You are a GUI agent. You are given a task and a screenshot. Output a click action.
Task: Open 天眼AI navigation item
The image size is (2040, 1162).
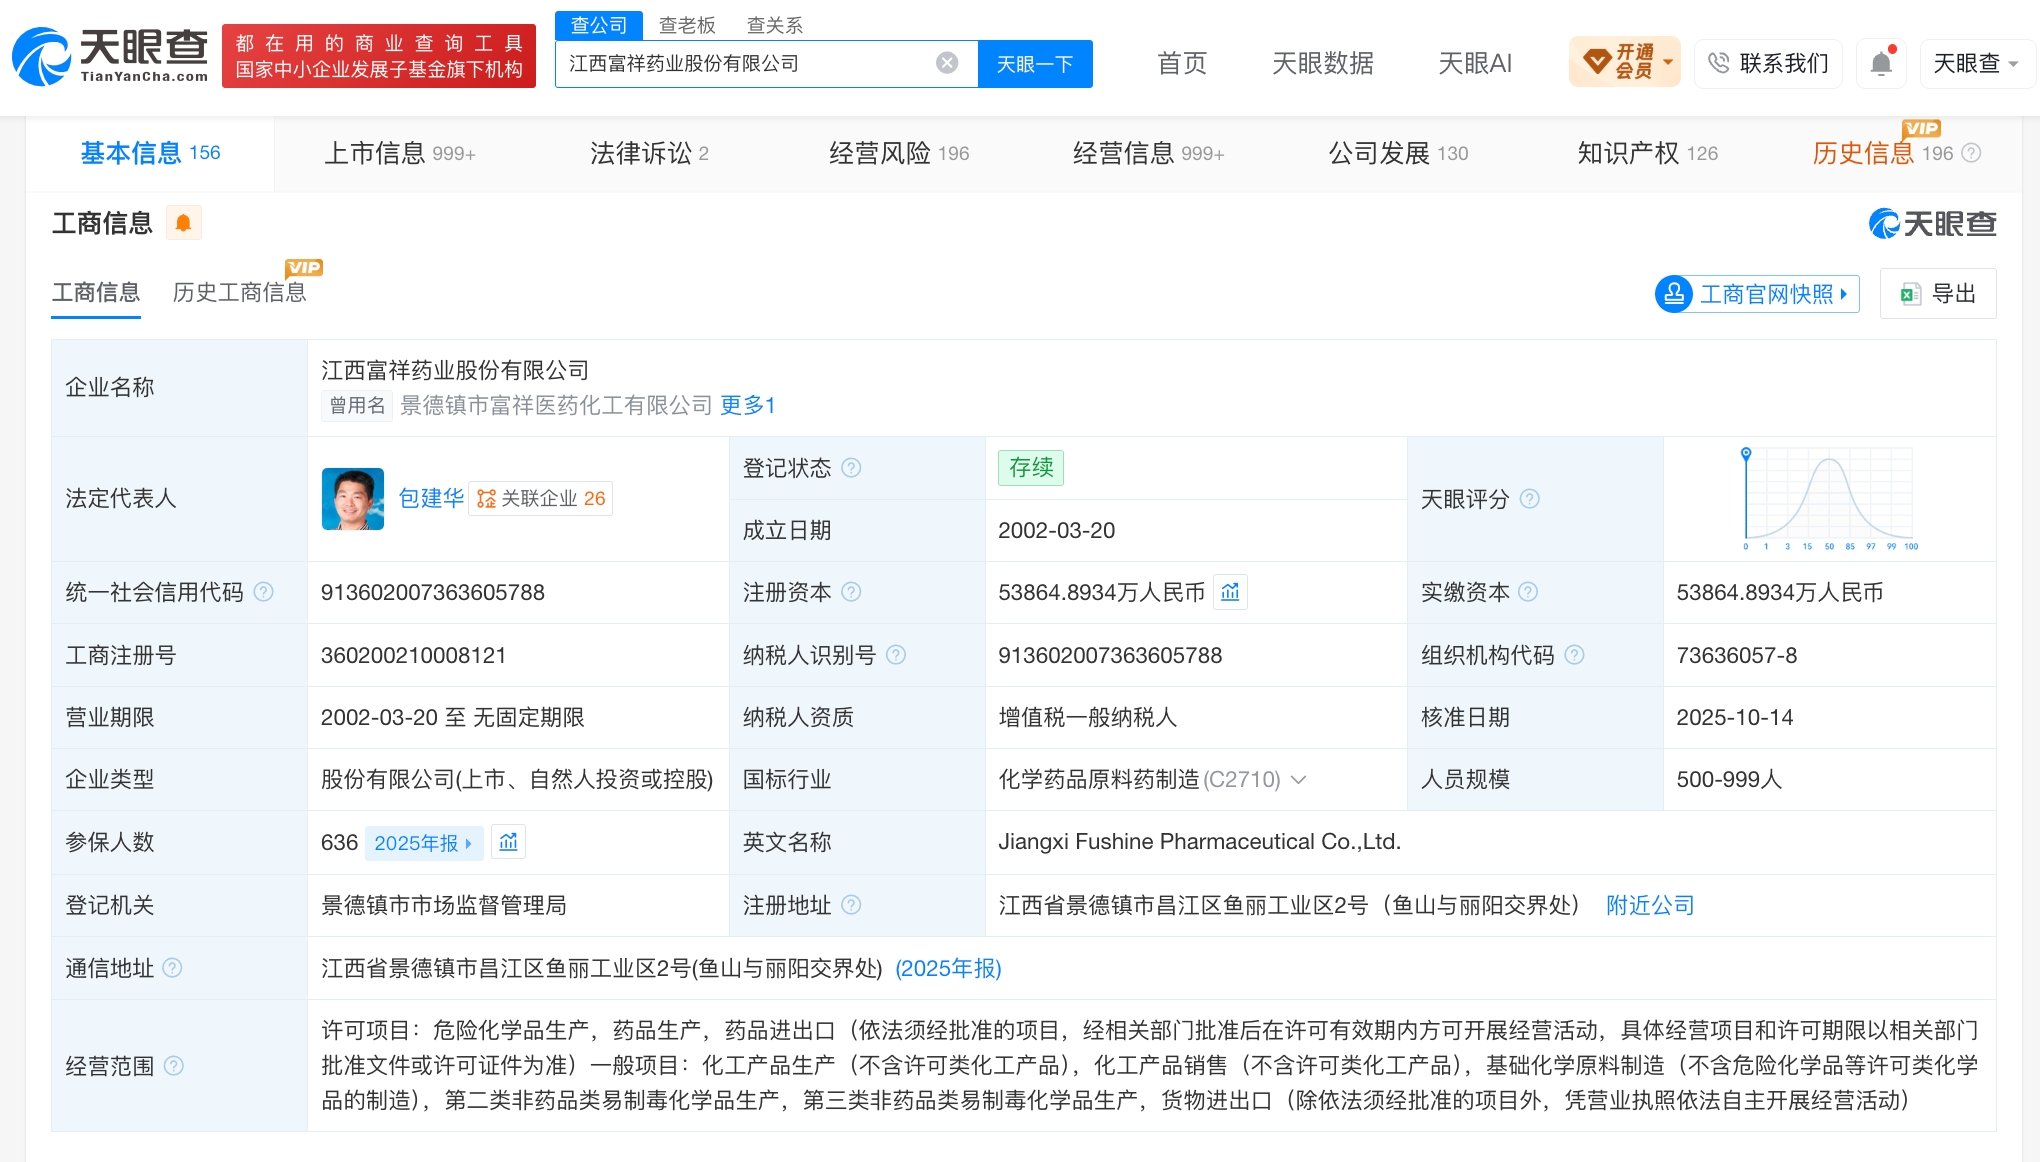1475,63
